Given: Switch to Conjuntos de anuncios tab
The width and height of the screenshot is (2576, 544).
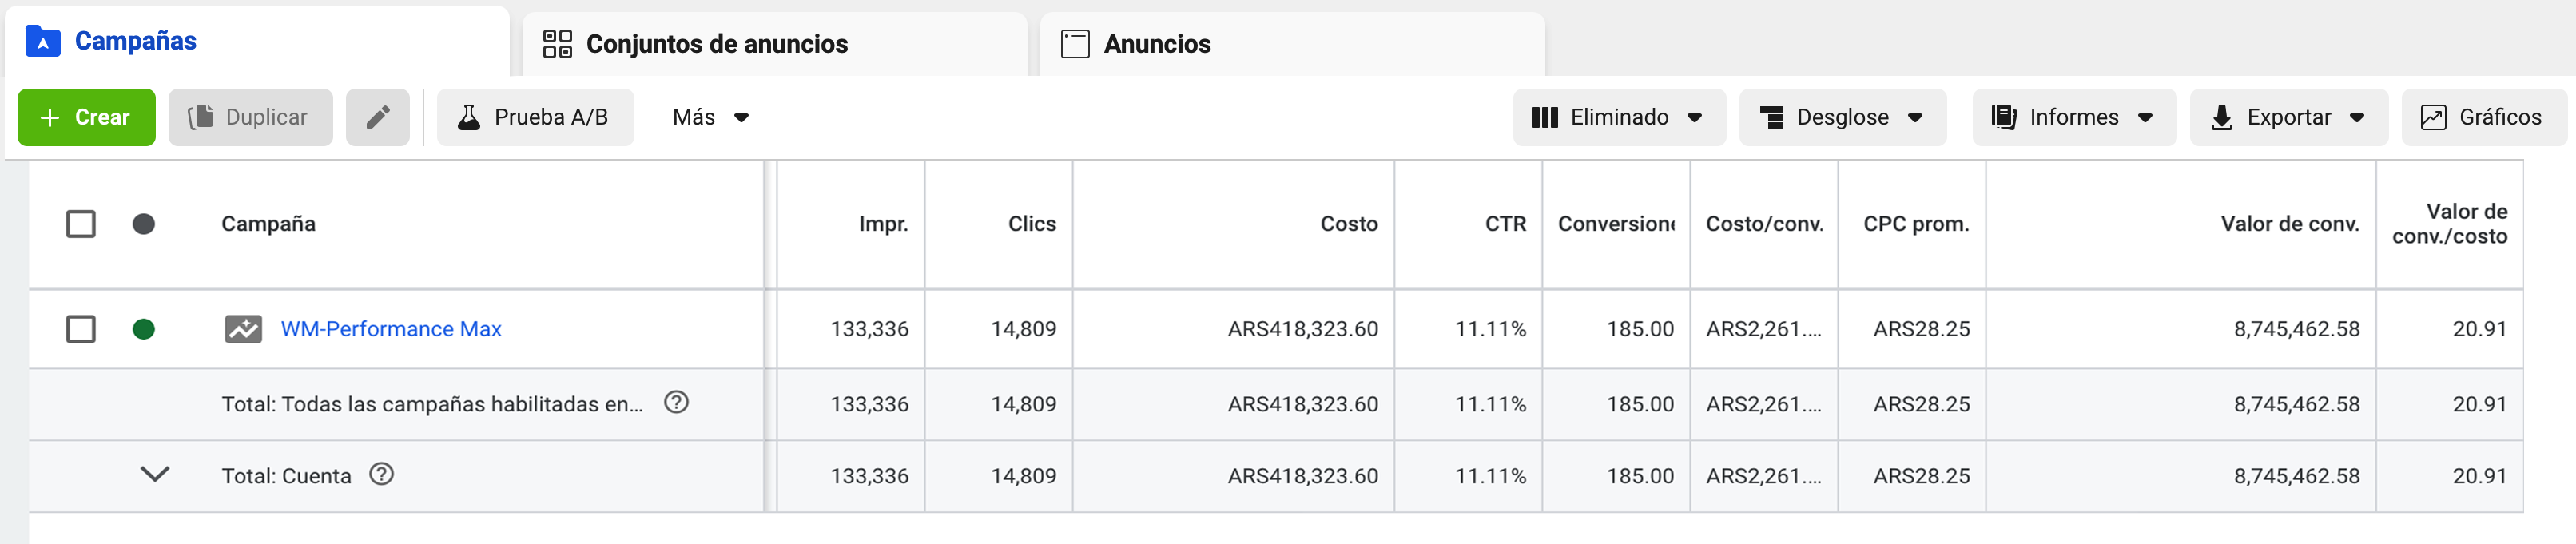Looking at the screenshot, I should pos(716,44).
